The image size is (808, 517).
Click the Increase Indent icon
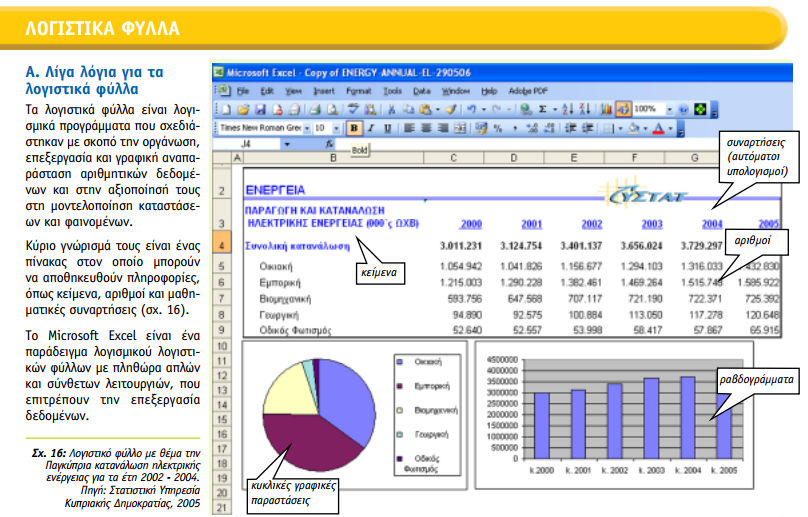[x=587, y=128]
